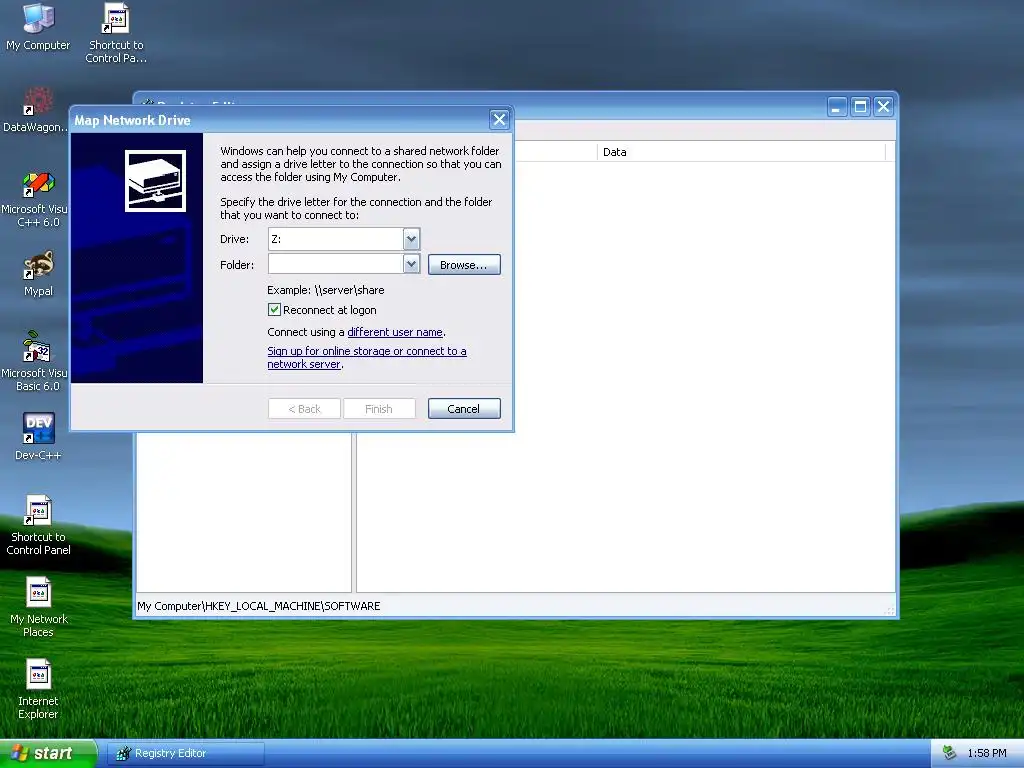
Task: Cancel the Map Network Drive dialog
Action: 464,409
